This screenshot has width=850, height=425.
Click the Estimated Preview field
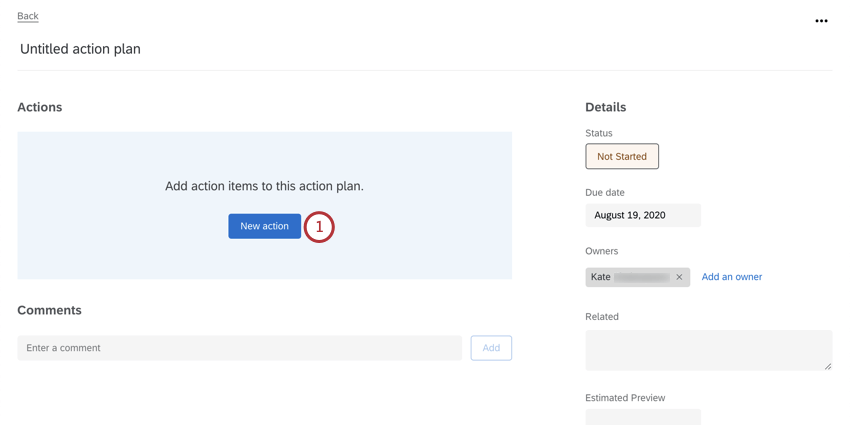(643, 416)
